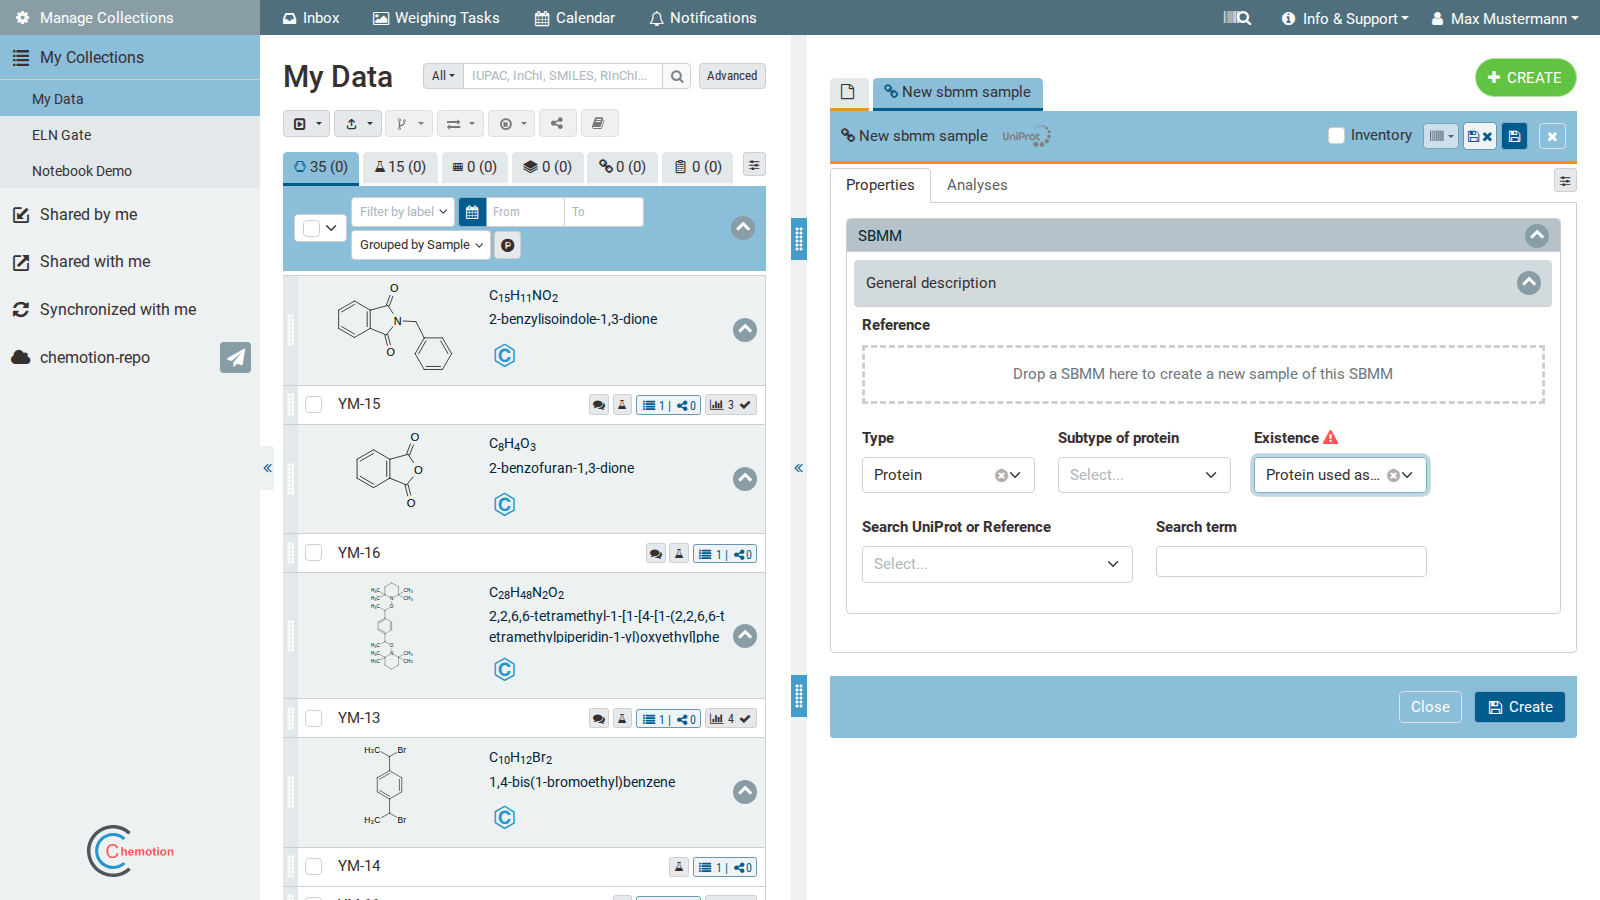Open Notifications in the top bar
Screen dimensions: 1600x900
point(703,18)
